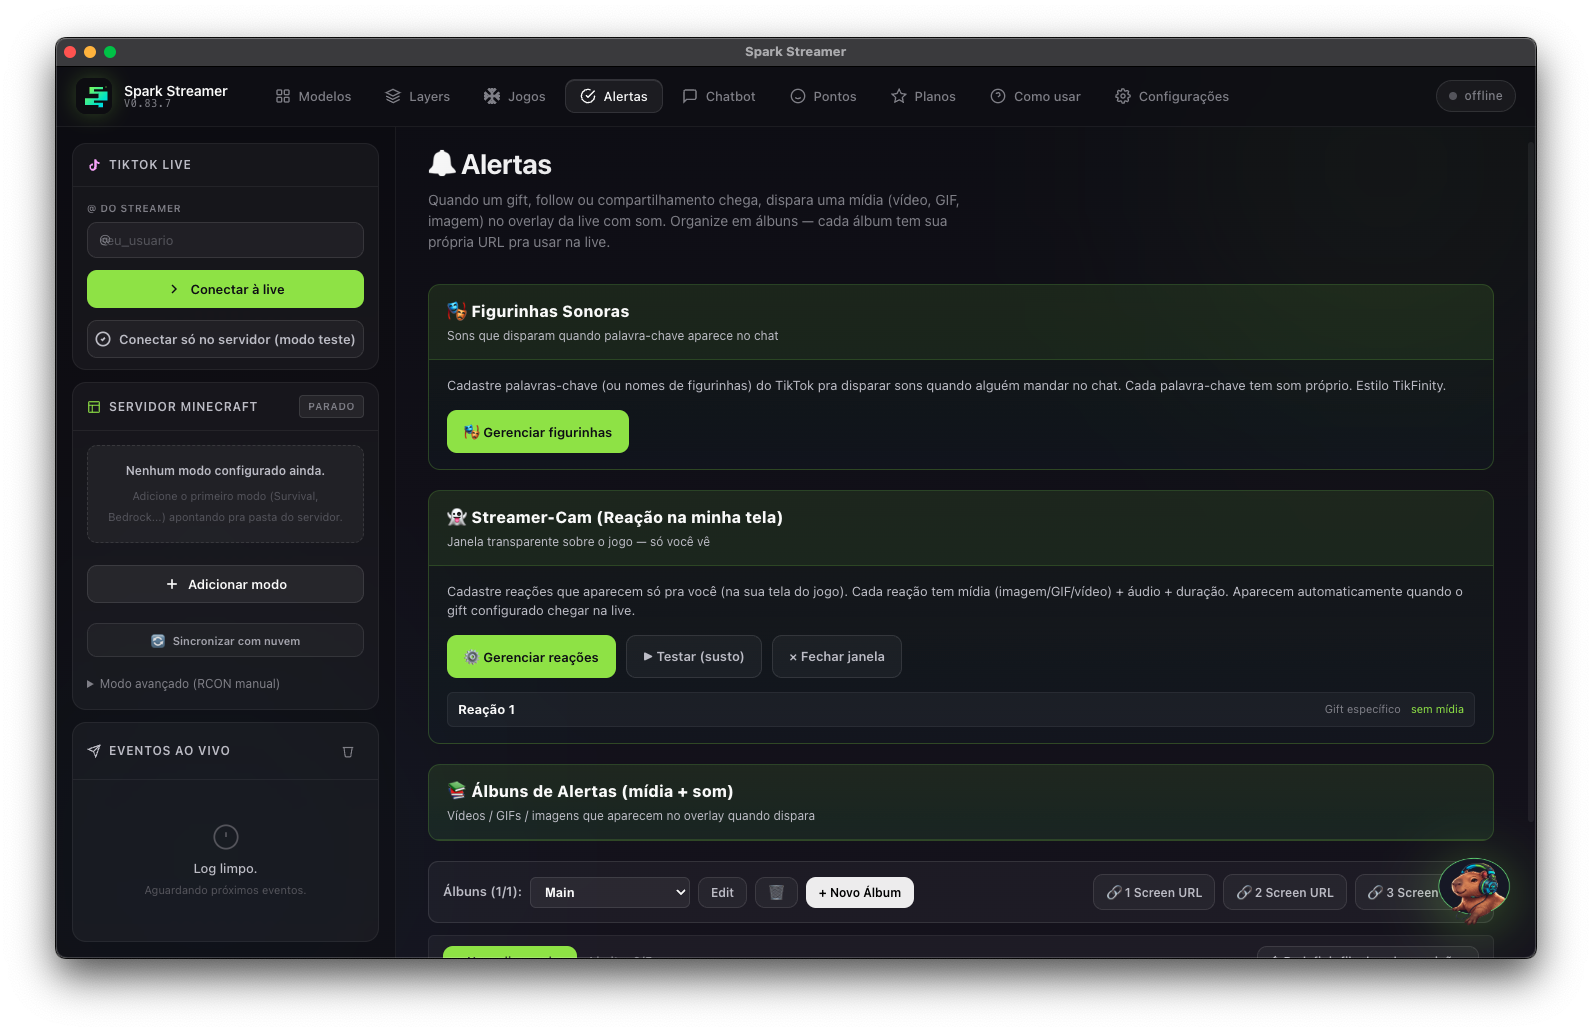The width and height of the screenshot is (1592, 1032).
Task: Select the Alertas tab
Action: coord(614,96)
